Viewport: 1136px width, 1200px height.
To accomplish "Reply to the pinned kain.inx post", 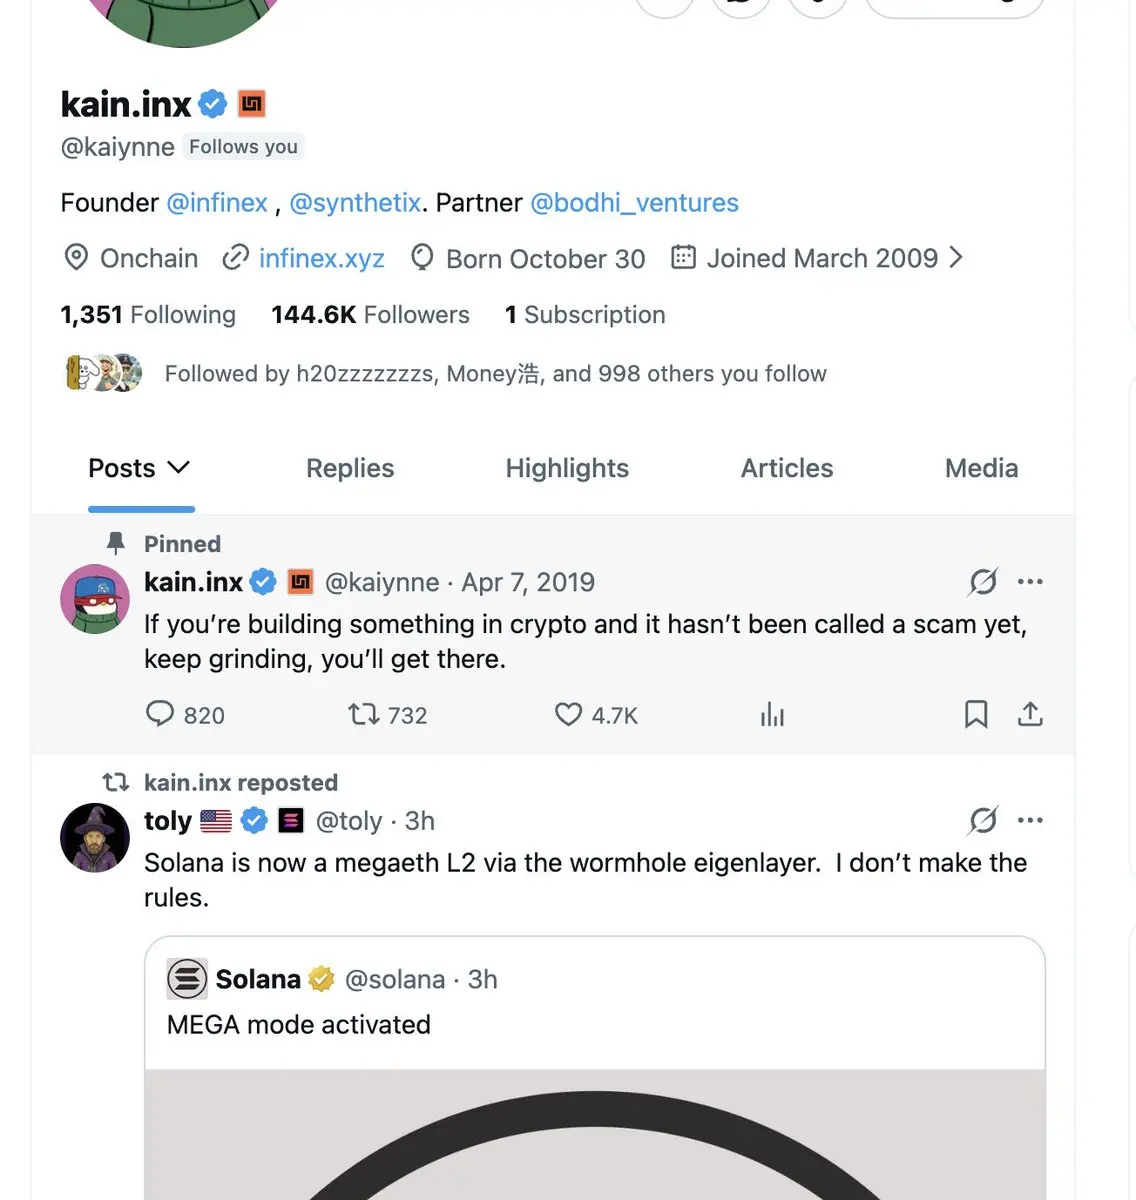I will [160, 714].
